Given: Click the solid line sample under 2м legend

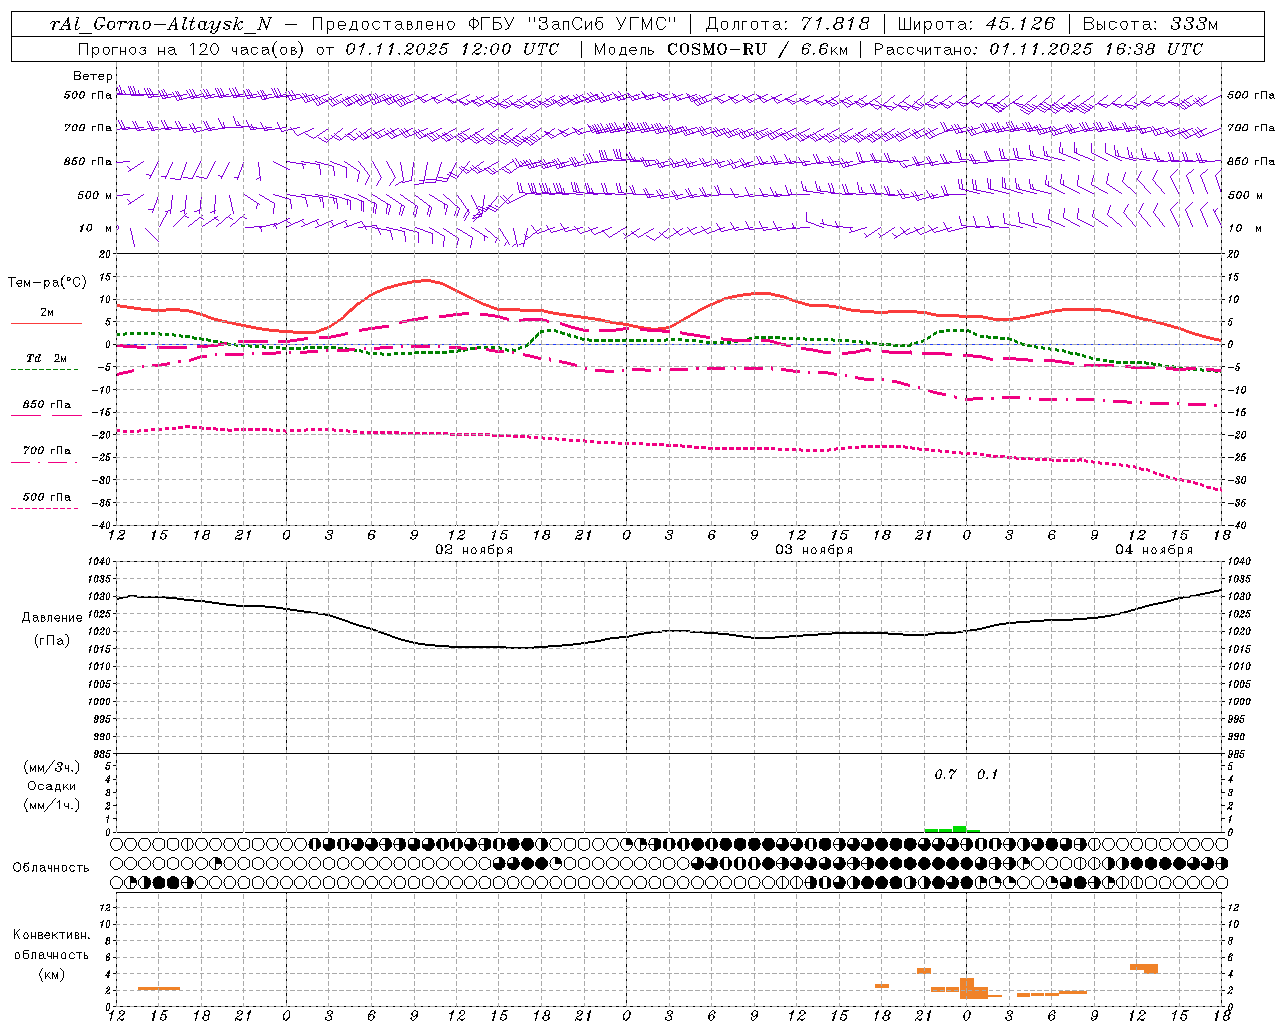Looking at the screenshot, I should [46, 324].
